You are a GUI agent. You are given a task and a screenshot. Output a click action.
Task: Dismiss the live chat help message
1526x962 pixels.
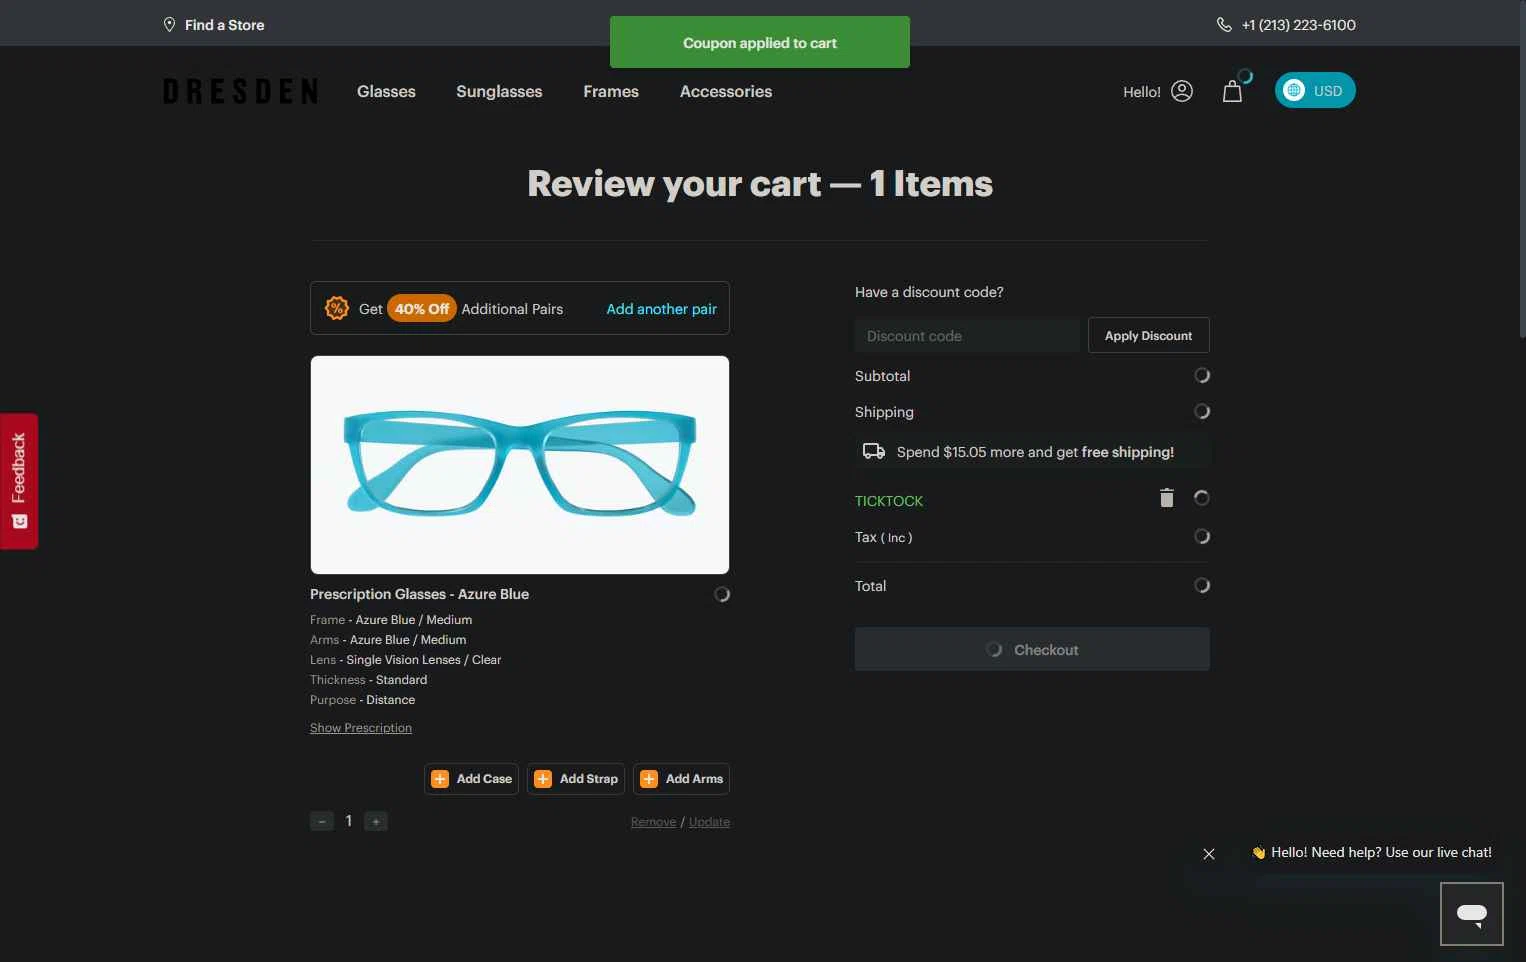[1209, 854]
